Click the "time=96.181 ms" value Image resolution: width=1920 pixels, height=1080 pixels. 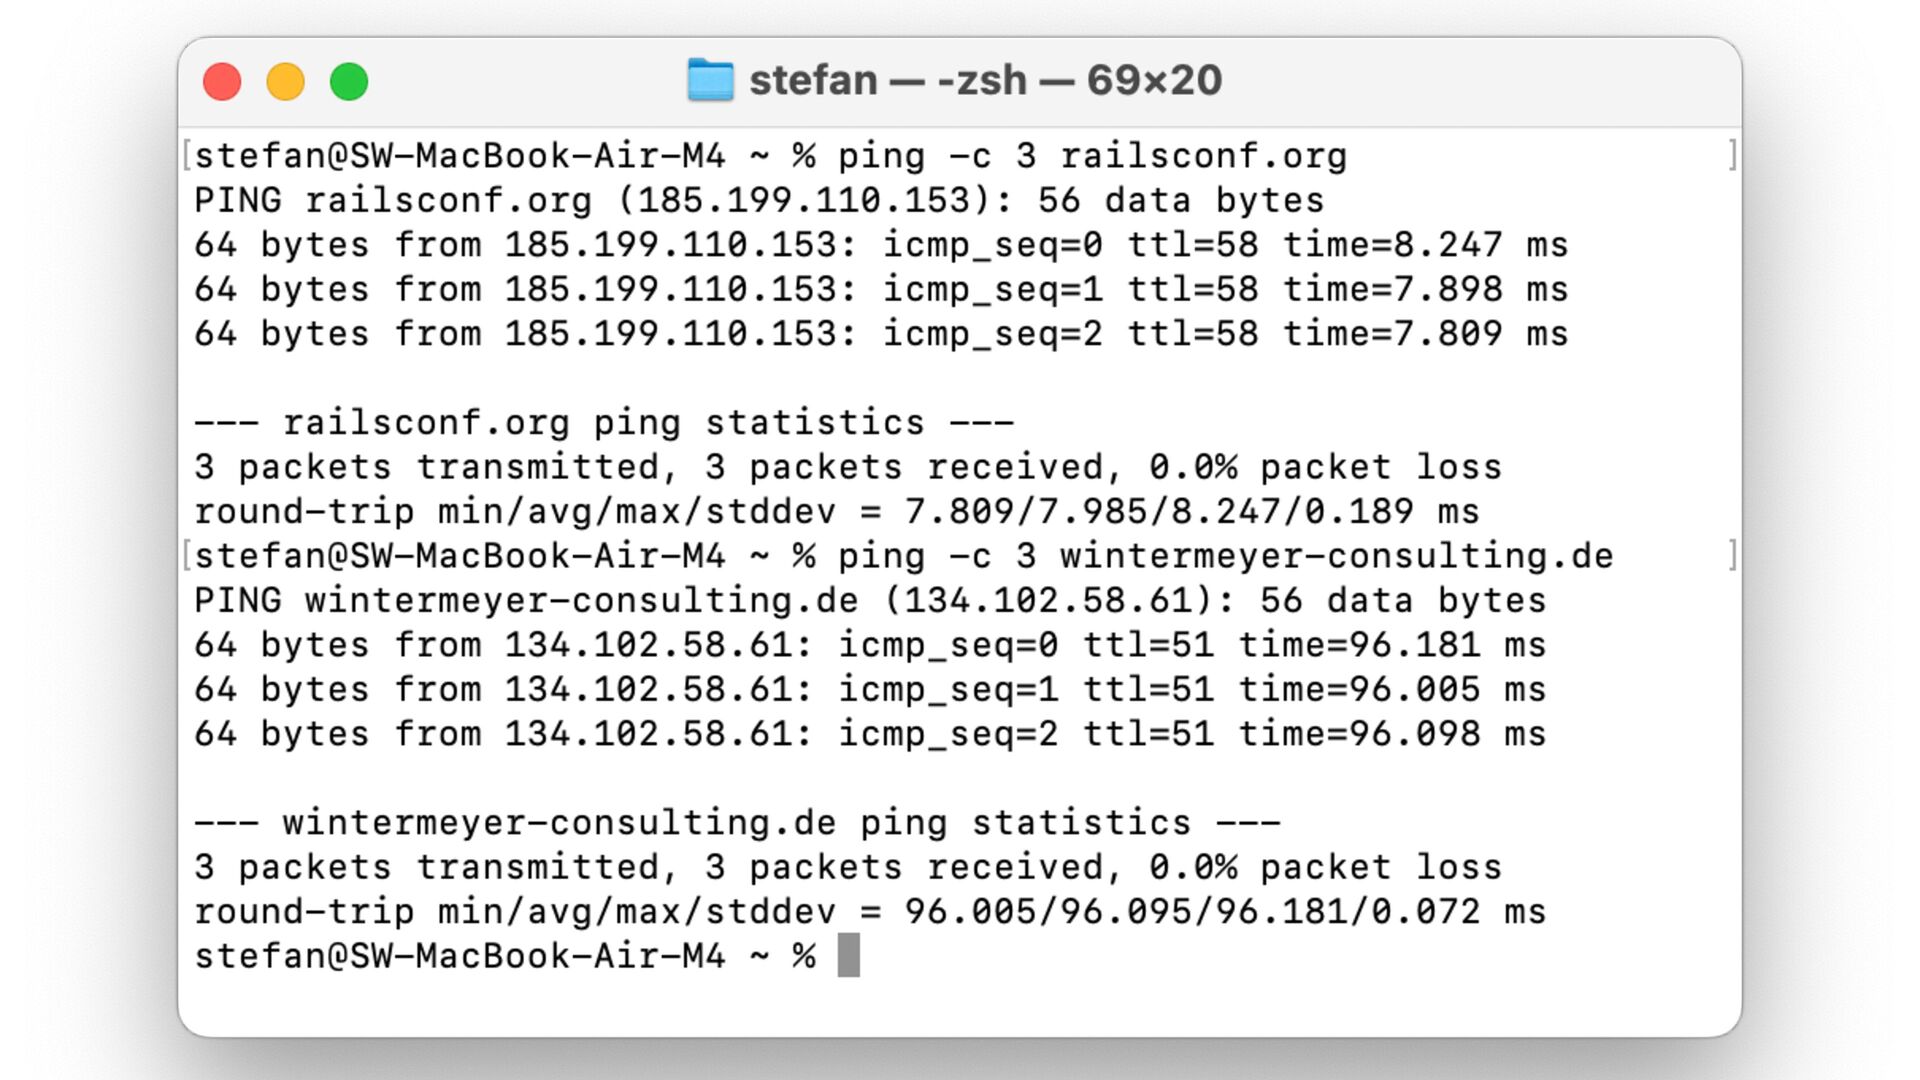click(1392, 645)
